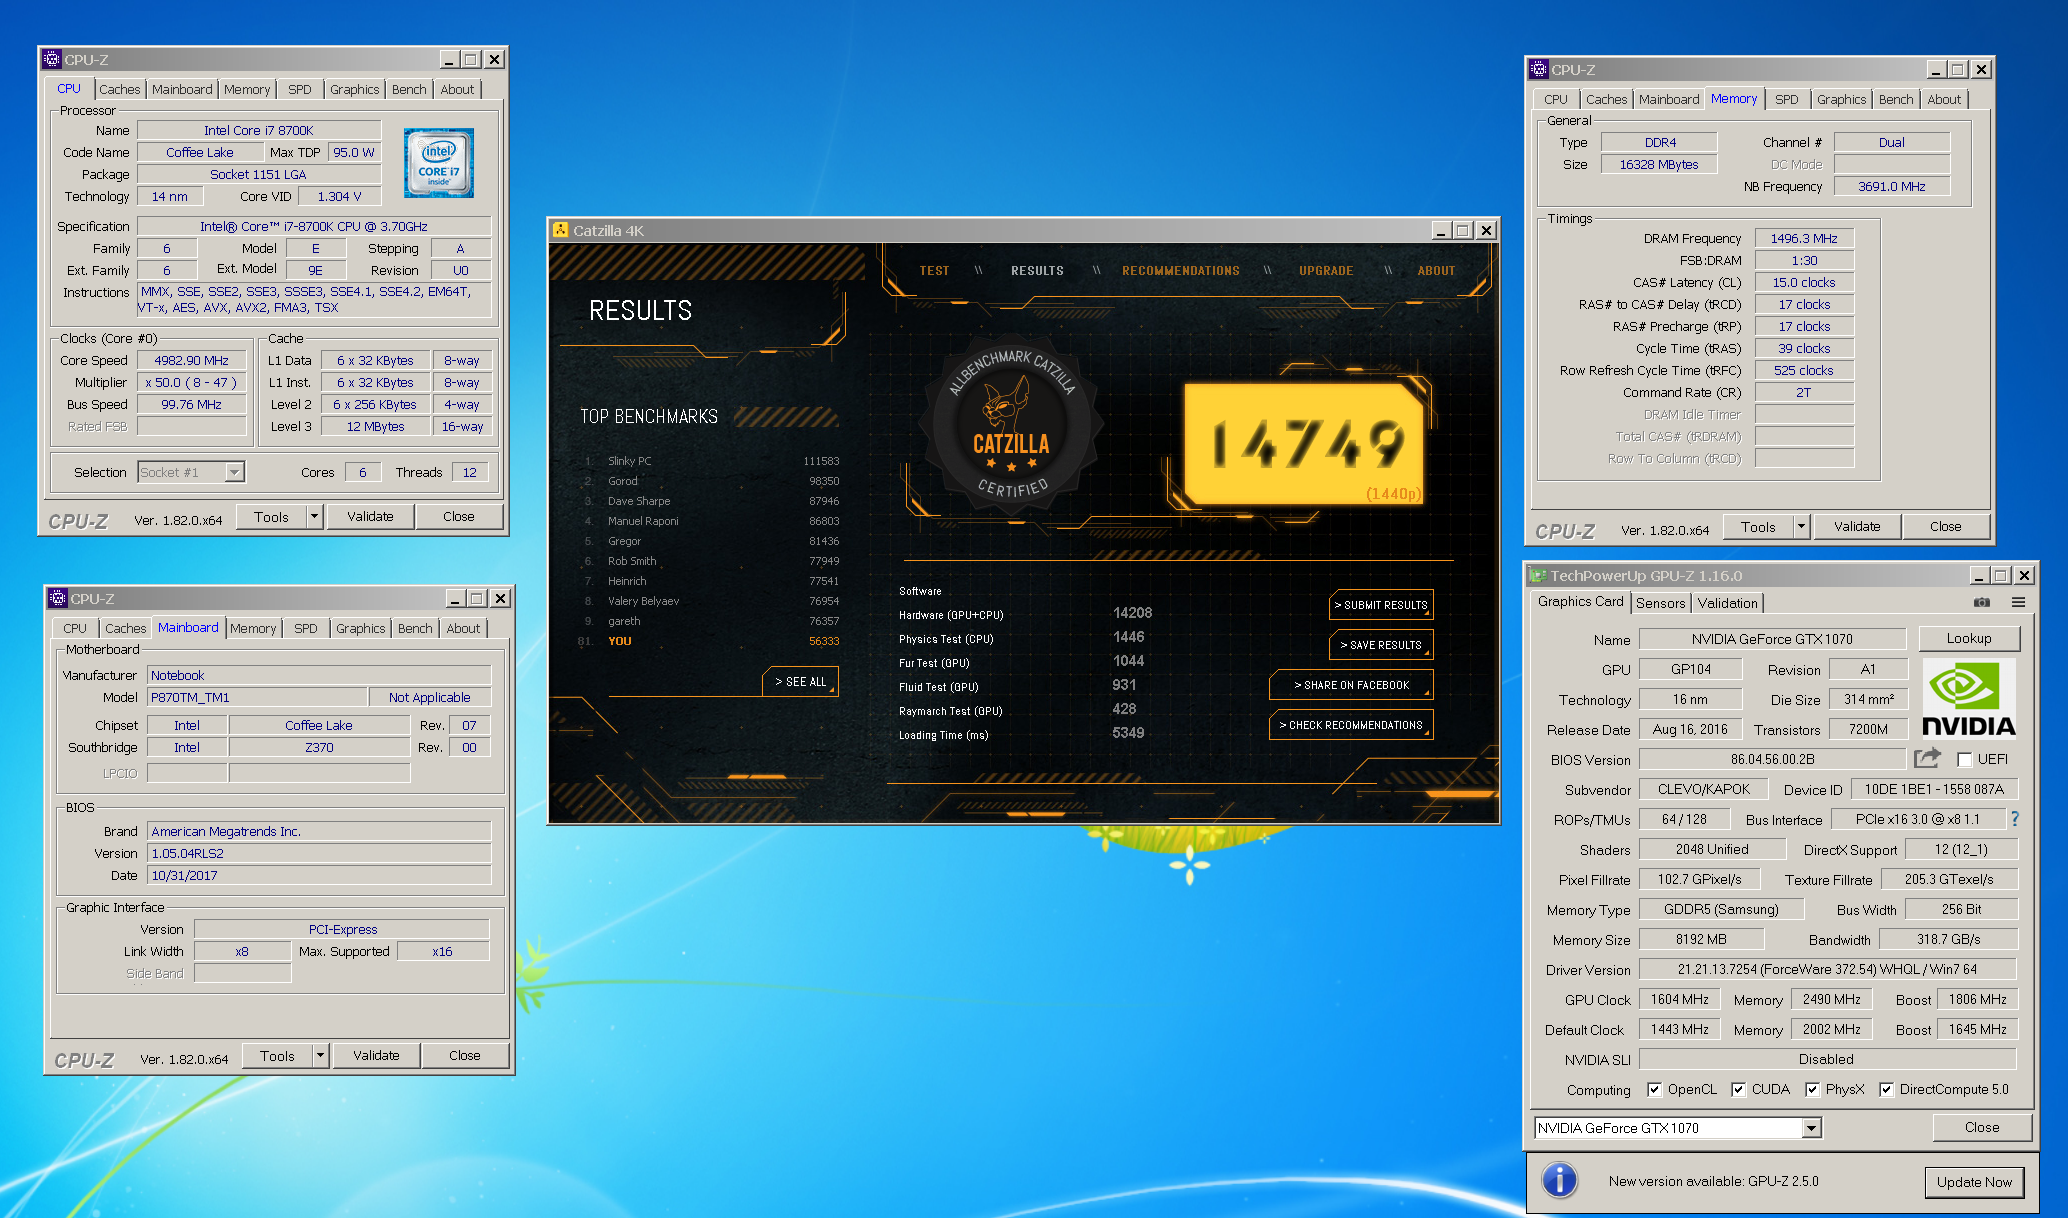Click the Slinky PC benchmark row
Image resolution: width=2068 pixels, height=1218 pixels.
(x=710, y=461)
